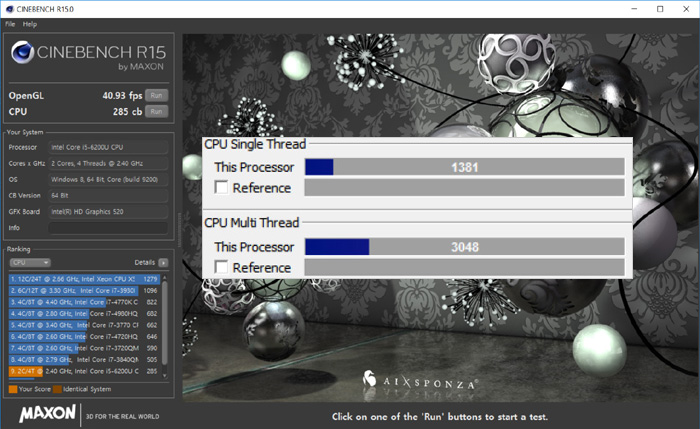This screenshot has width=700, height=429.
Task: Click the Info input field
Action: (x=108, y=228)
